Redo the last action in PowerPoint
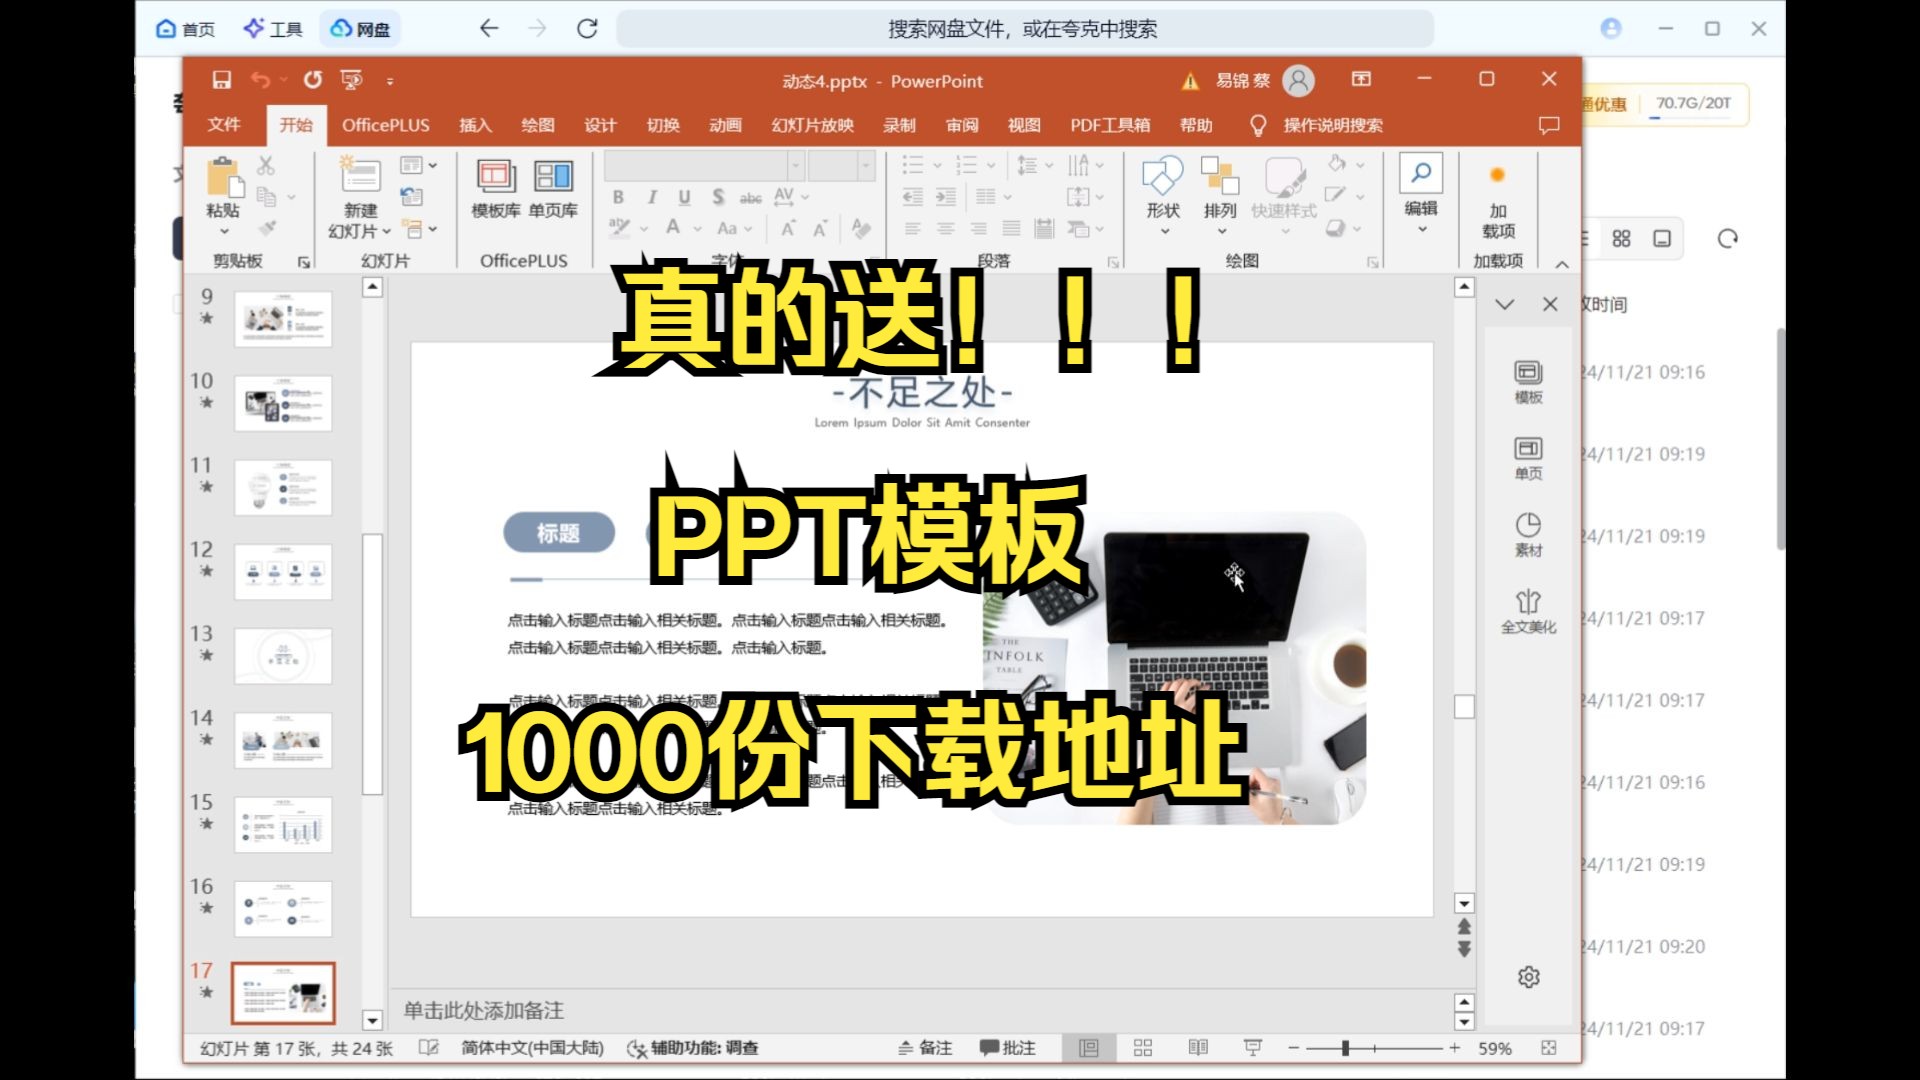1920x1080 pixels. [313, 80]
